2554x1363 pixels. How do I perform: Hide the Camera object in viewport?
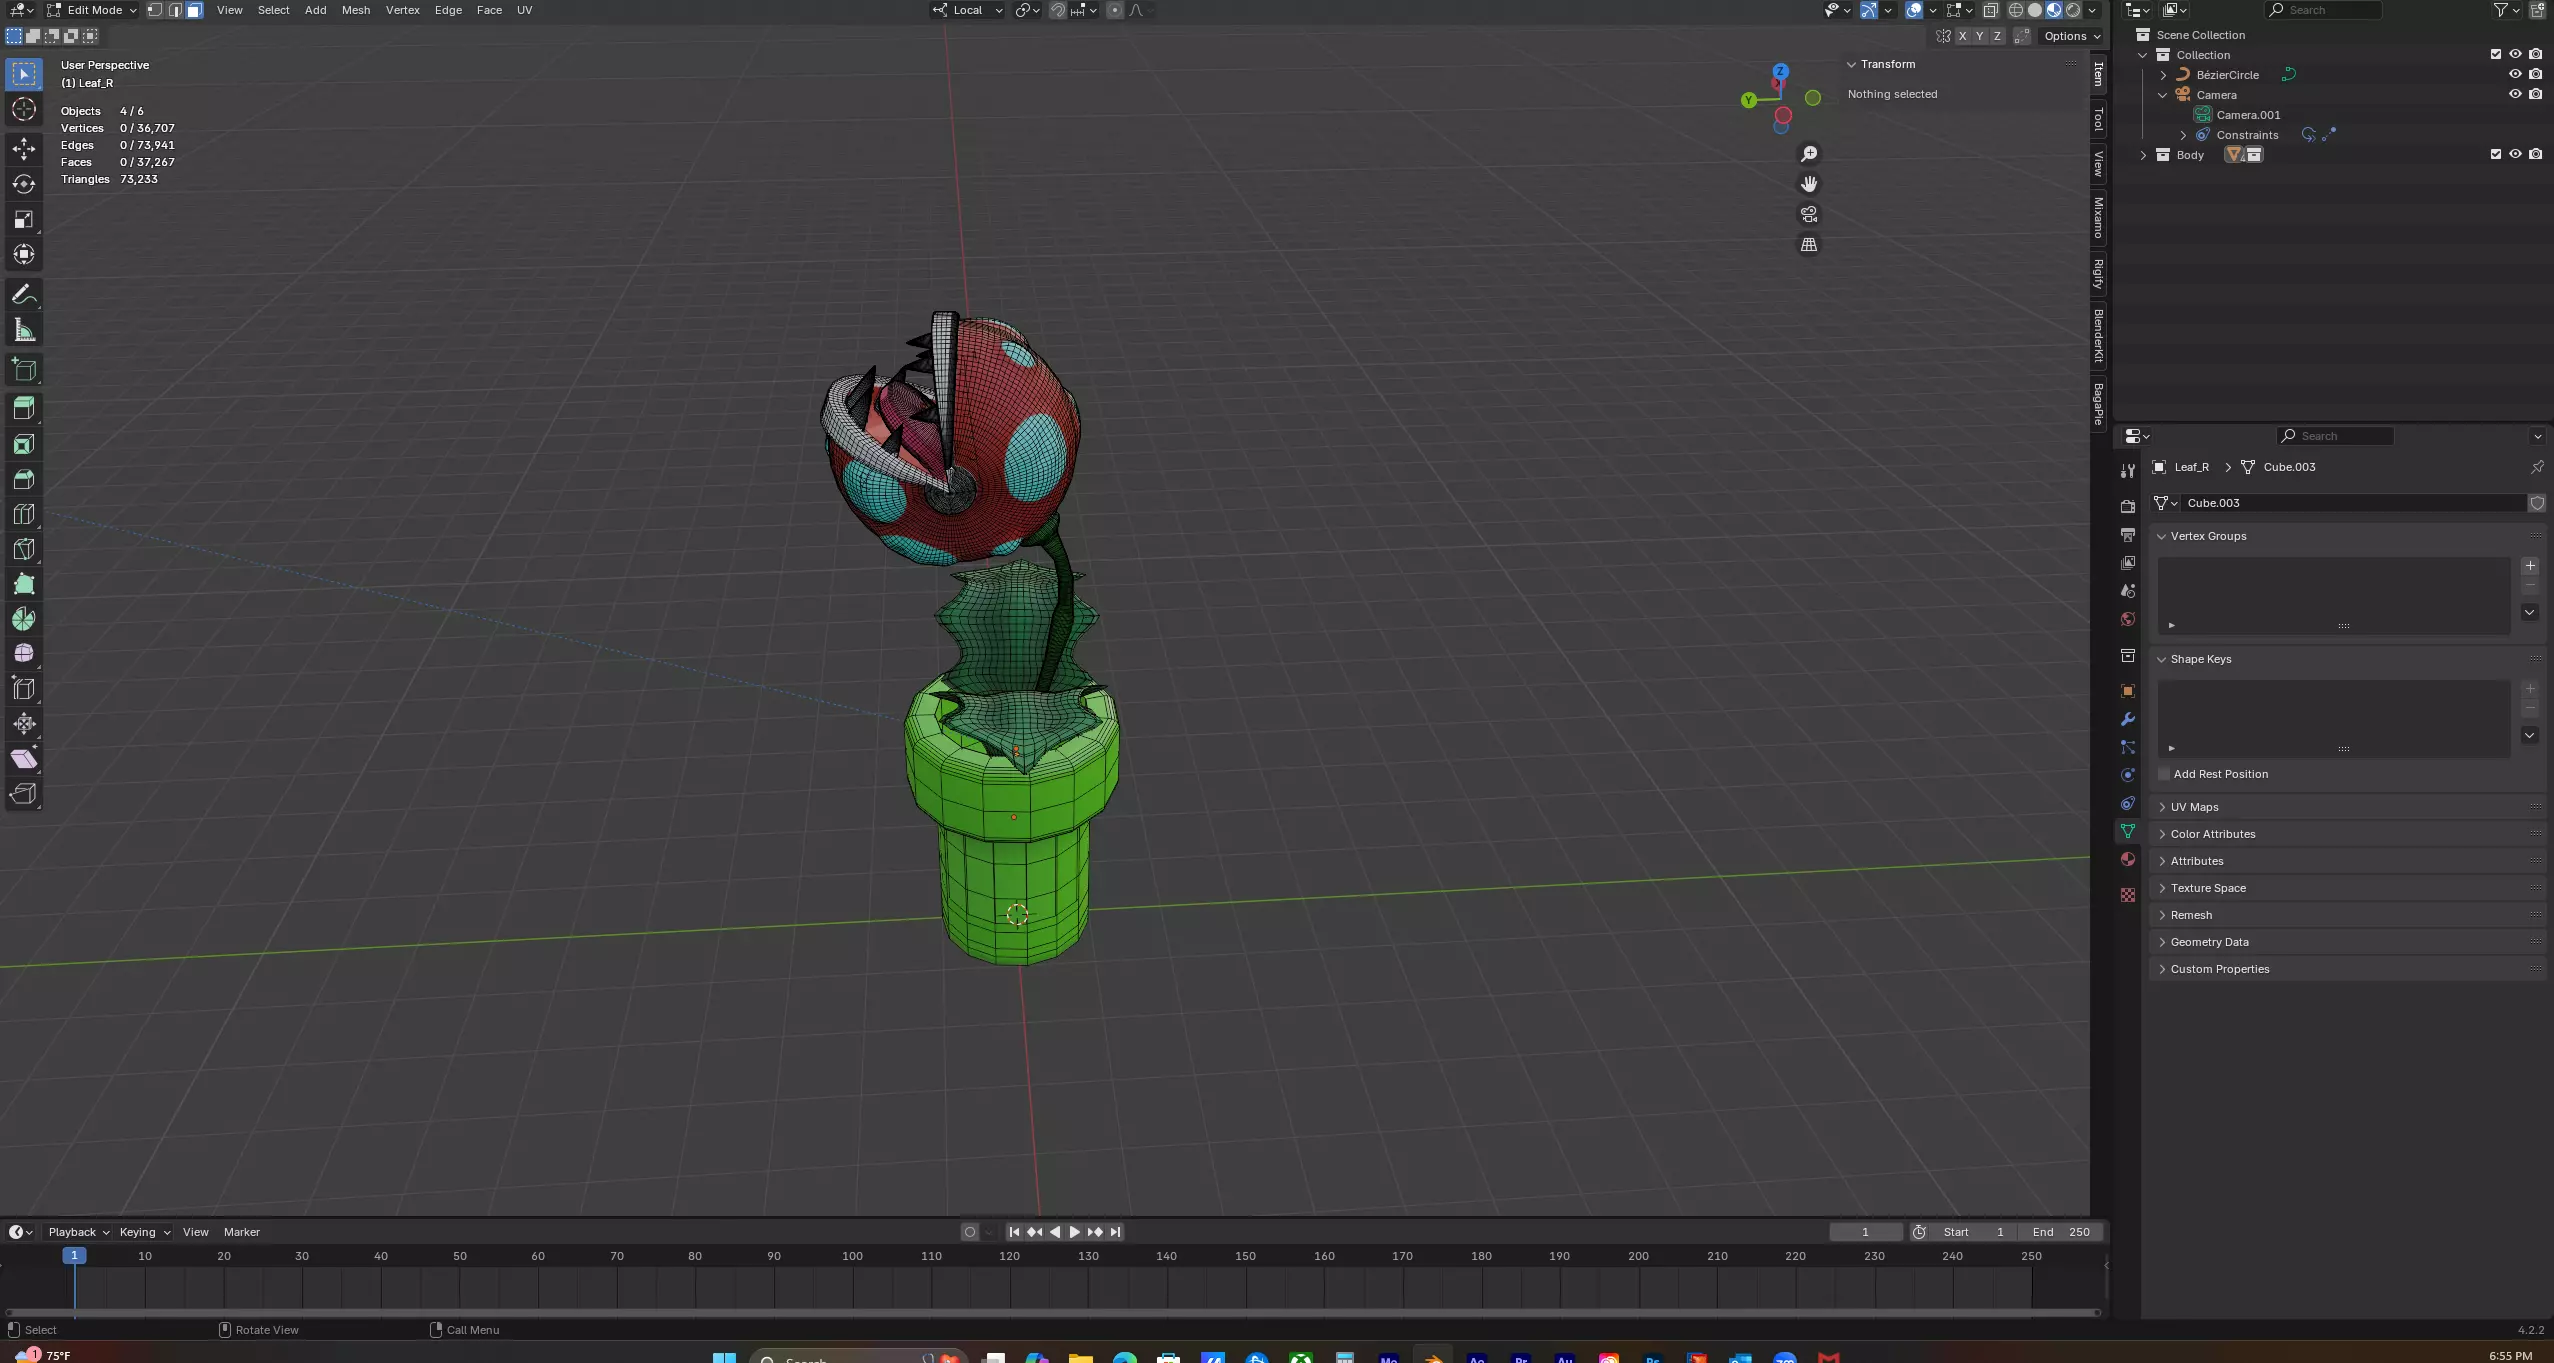click(x=2515, y=94)
